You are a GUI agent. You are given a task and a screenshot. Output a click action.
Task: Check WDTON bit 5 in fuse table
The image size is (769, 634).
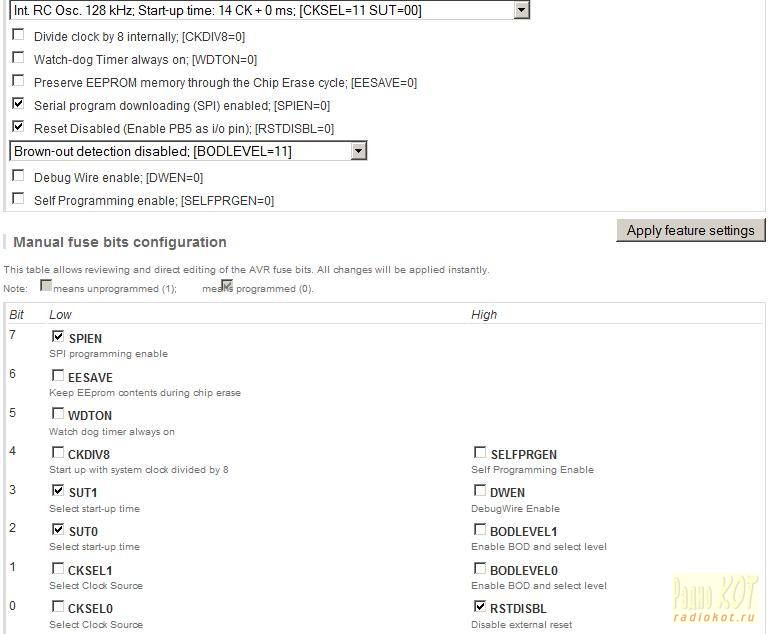click(x=58, y=415)
